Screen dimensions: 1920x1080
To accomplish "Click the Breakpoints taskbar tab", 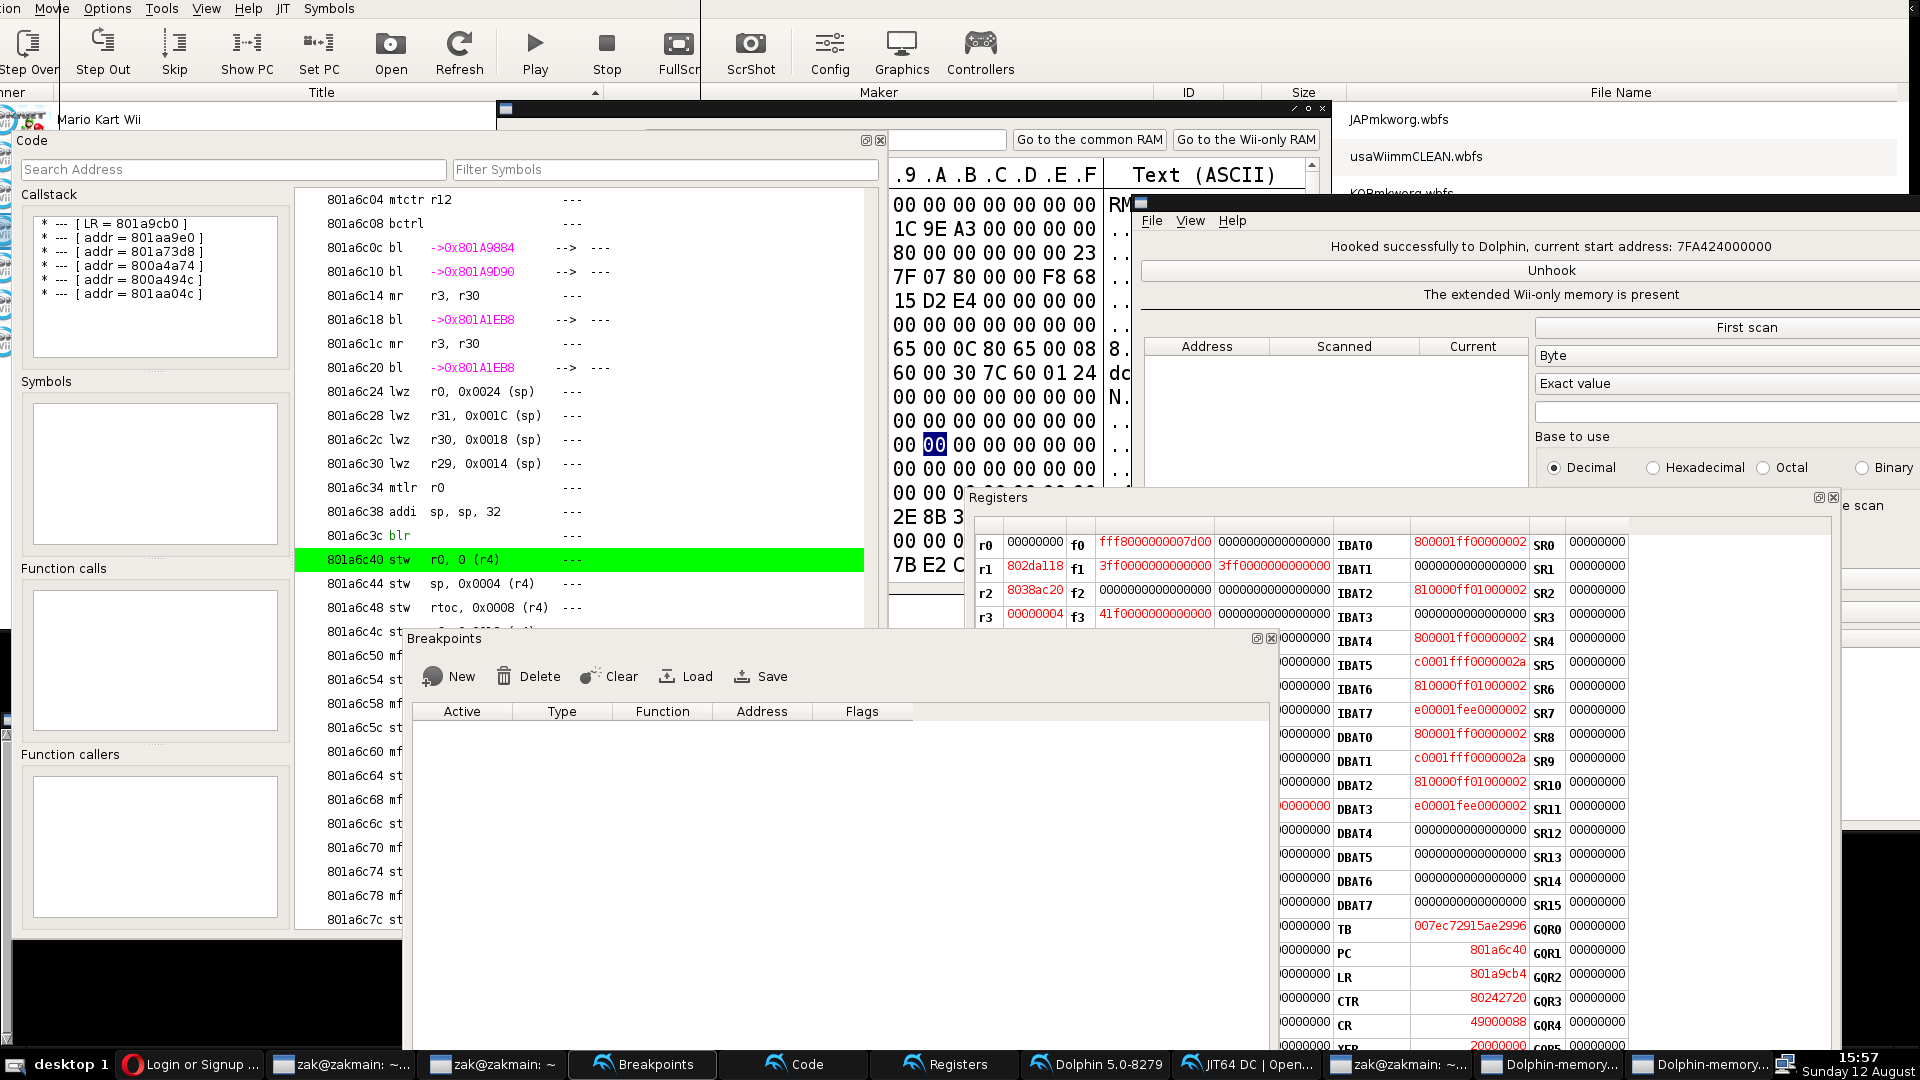I will coord(653,1064).
